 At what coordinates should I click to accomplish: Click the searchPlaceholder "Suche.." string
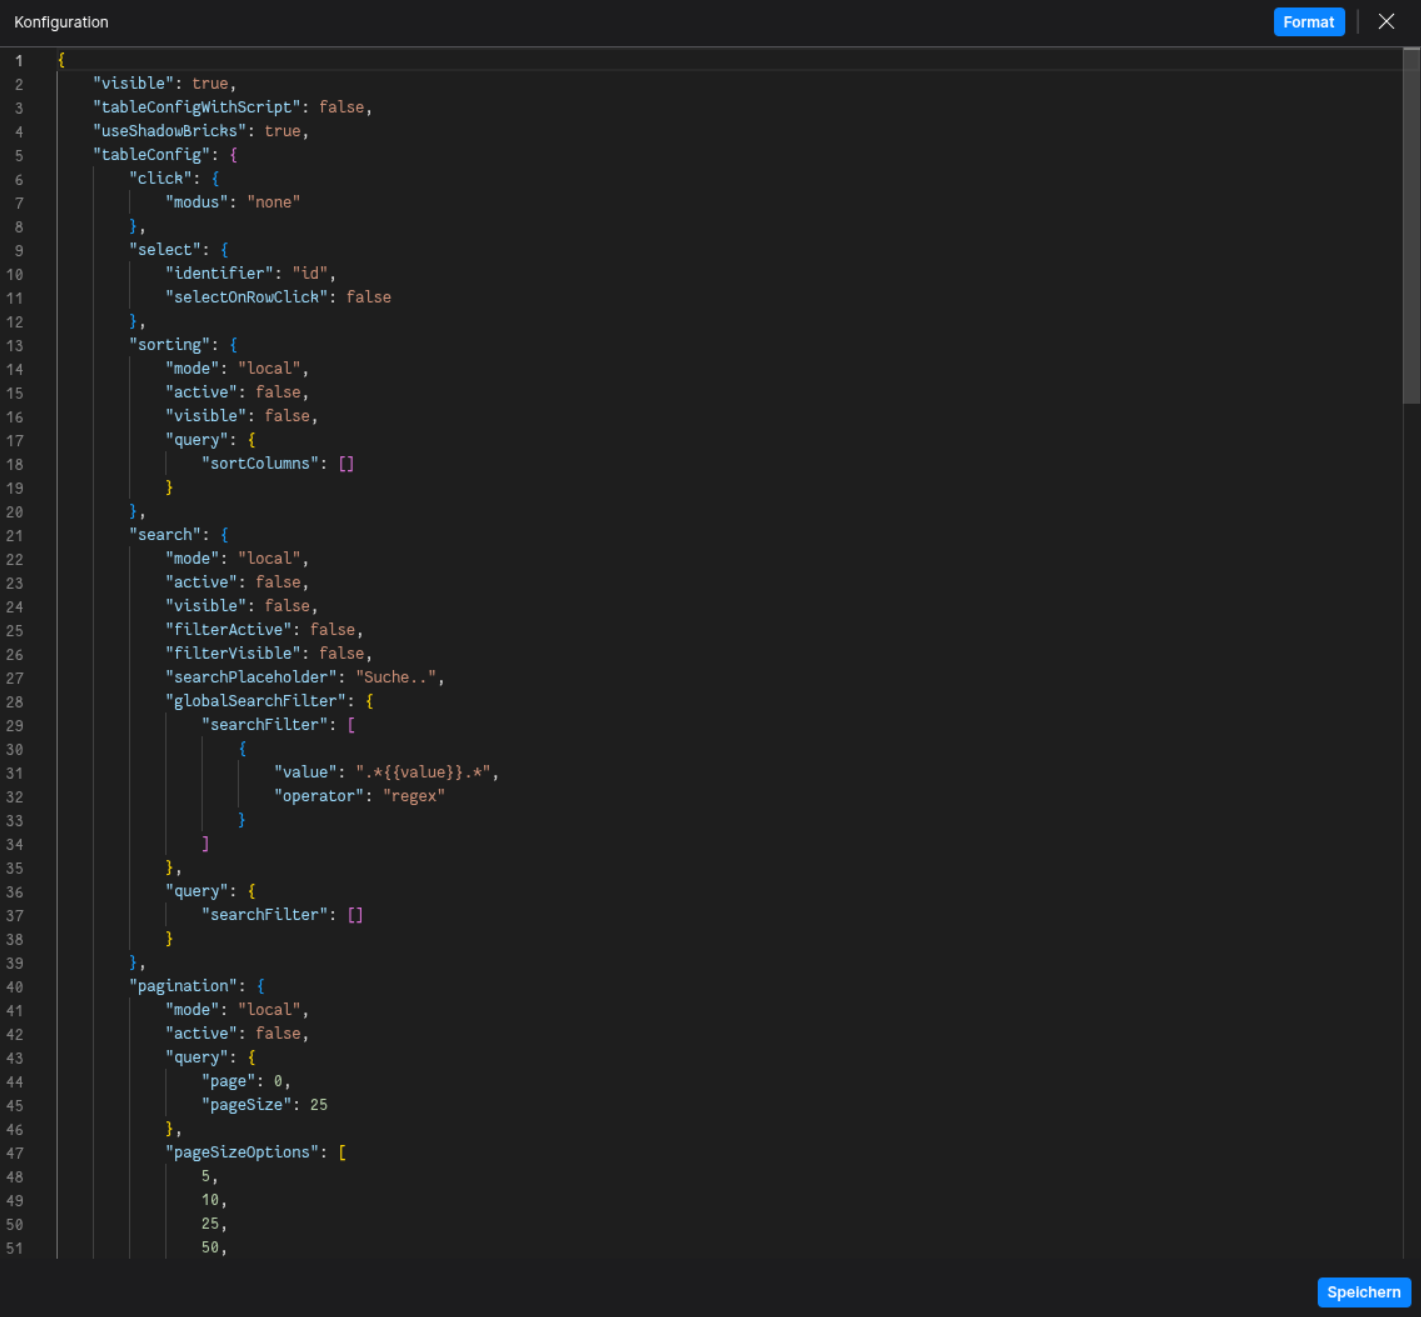396,677
